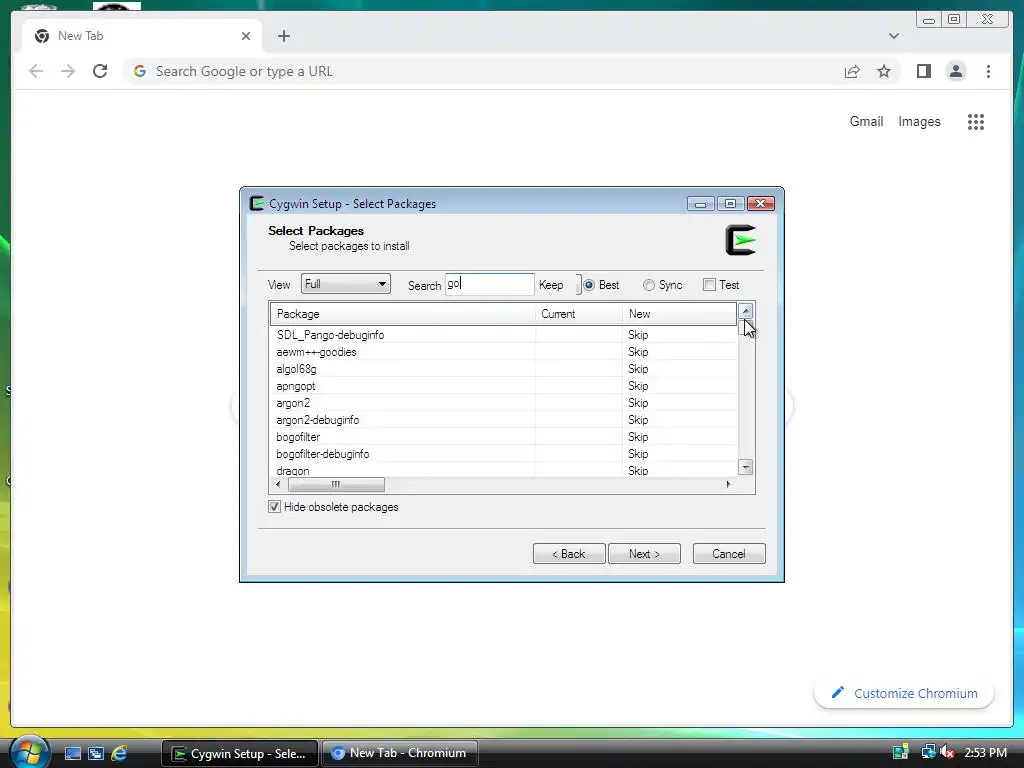Open a new Chromium tab
The height and width of the screenshot is (768, 1024).
pyautogui.click(x=283, y=36)
